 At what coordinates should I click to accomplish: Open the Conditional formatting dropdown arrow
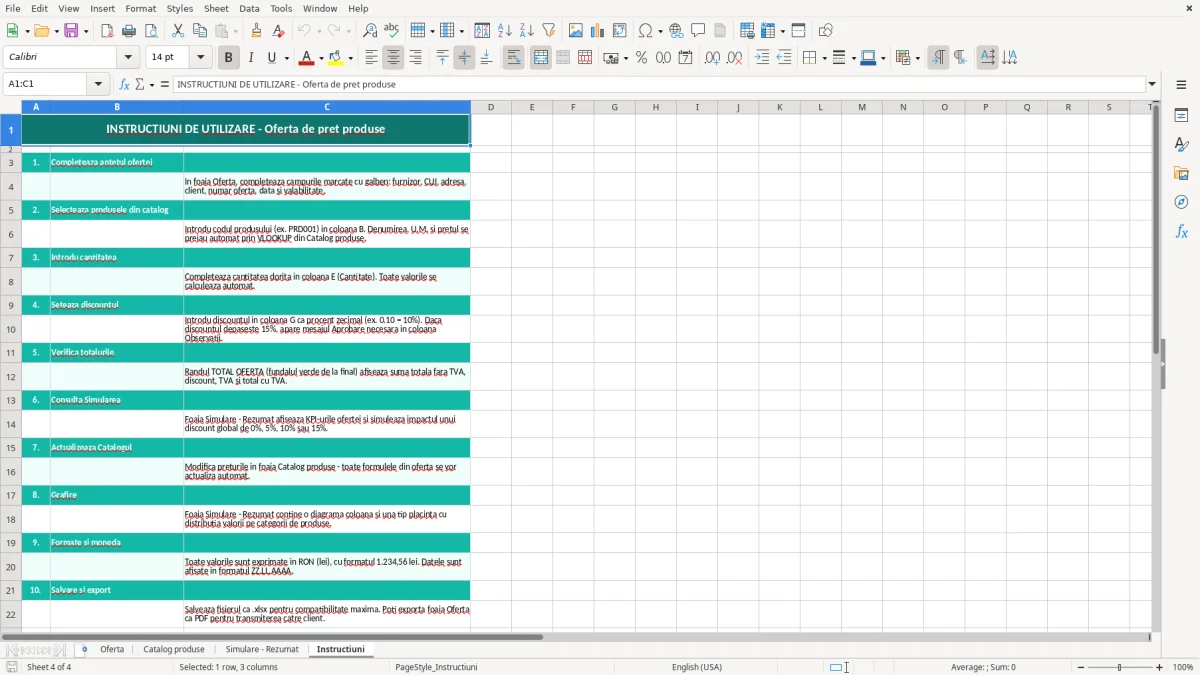tap(917, 58)
